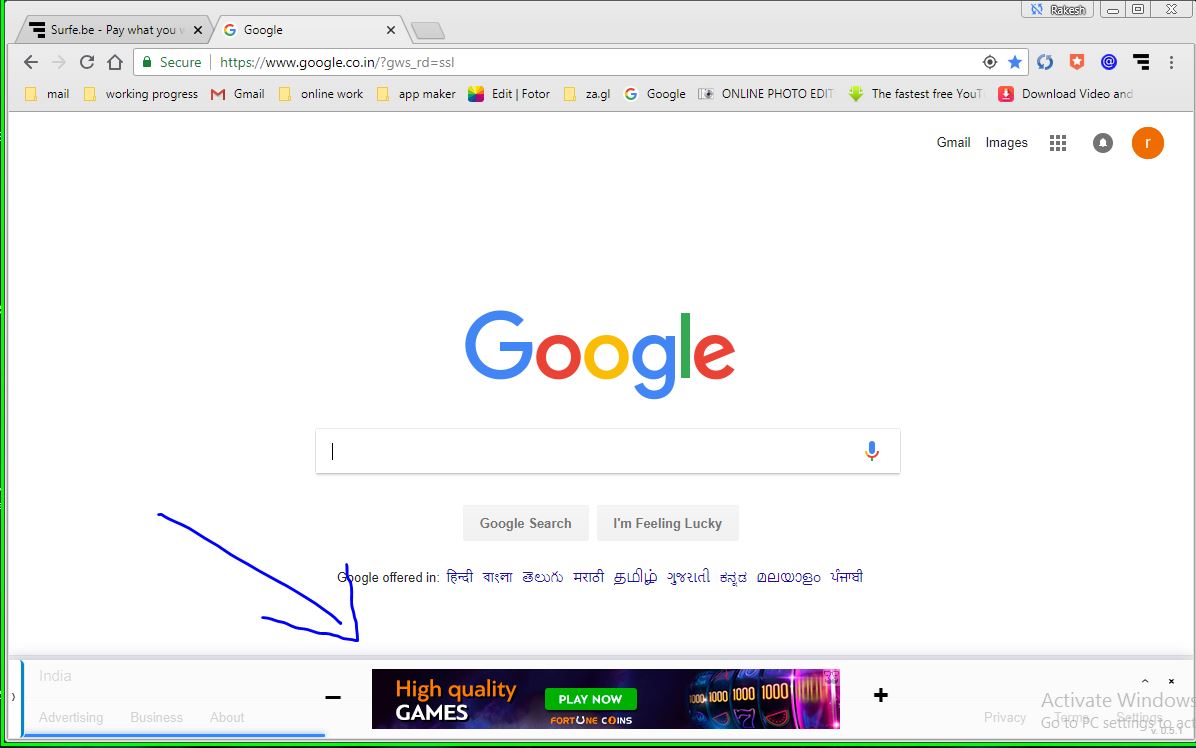Image resolution: width=1196 pixels, height=748 pixels.
Task: Click the Google logo
Action: (x=600, y=353)
